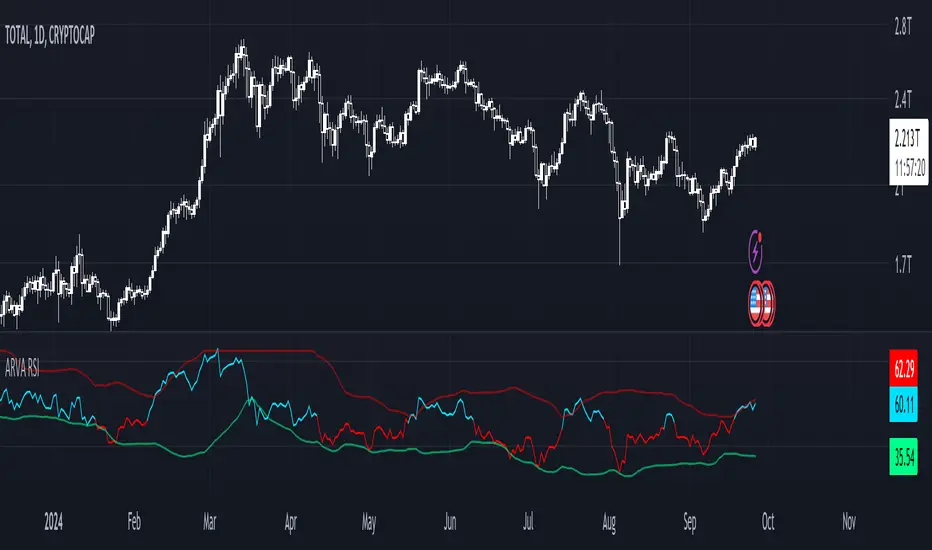Image resolution: width=932 pixels, height=550 pixels.
Task: Select the TOTAL, 1D, CRYPTOCAP symbol label
Action: pos(50,36)
